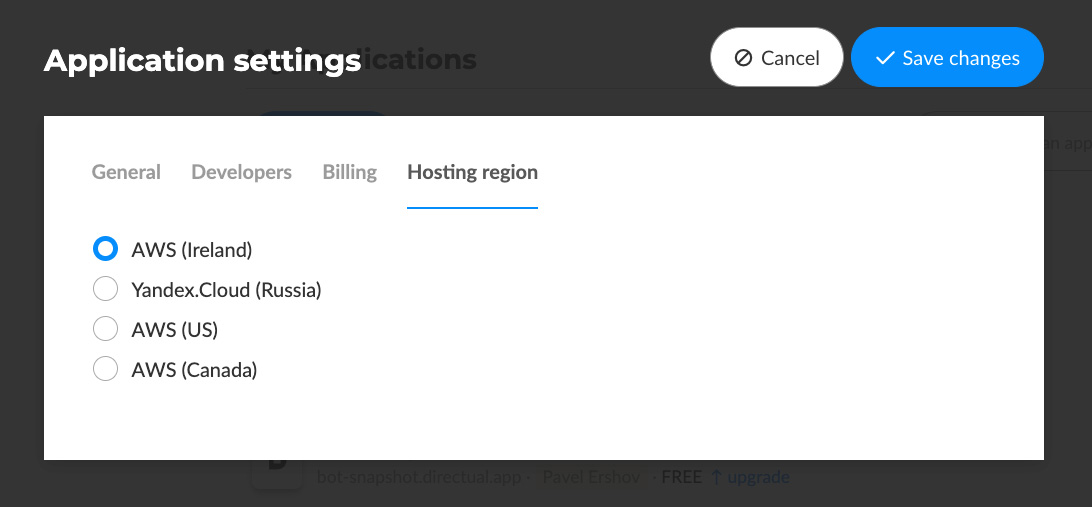The width and height of the screenshot is (1092, 507).
Task: Choose Yandex.Cloud (Russia) hosting region
Action: point(105,290)
